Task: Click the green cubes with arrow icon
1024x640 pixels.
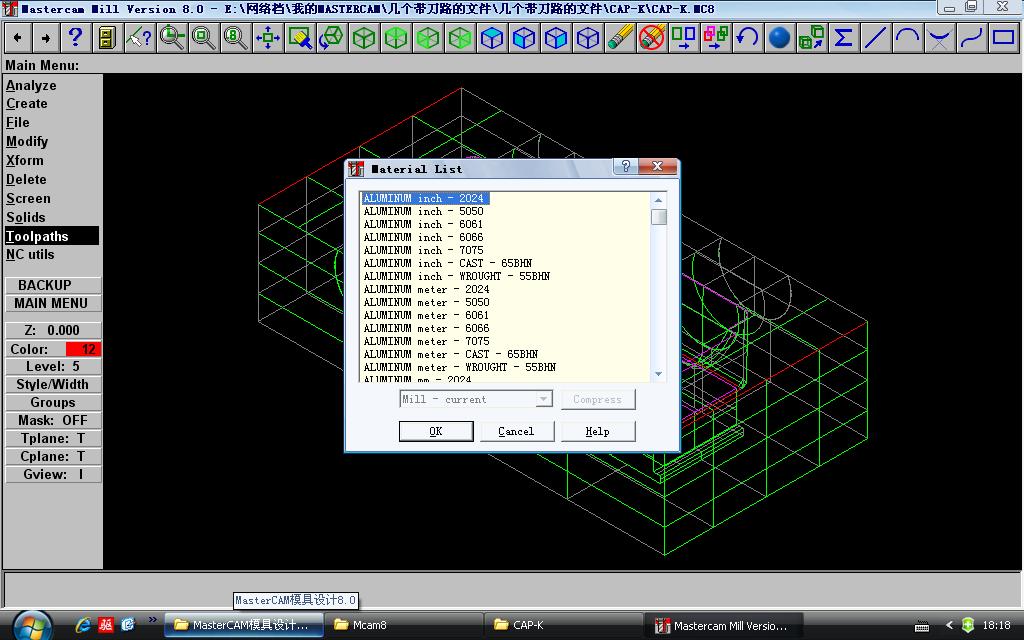Action: pos(811,38)
